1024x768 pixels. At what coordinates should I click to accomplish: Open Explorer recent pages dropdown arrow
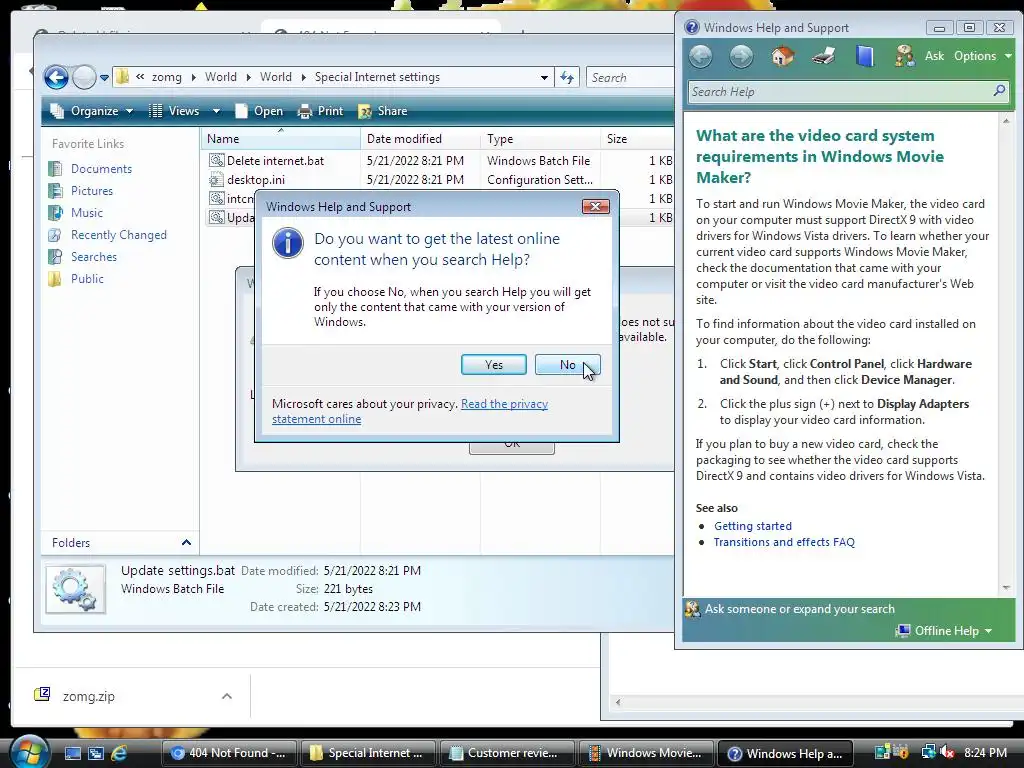(104, 78)
